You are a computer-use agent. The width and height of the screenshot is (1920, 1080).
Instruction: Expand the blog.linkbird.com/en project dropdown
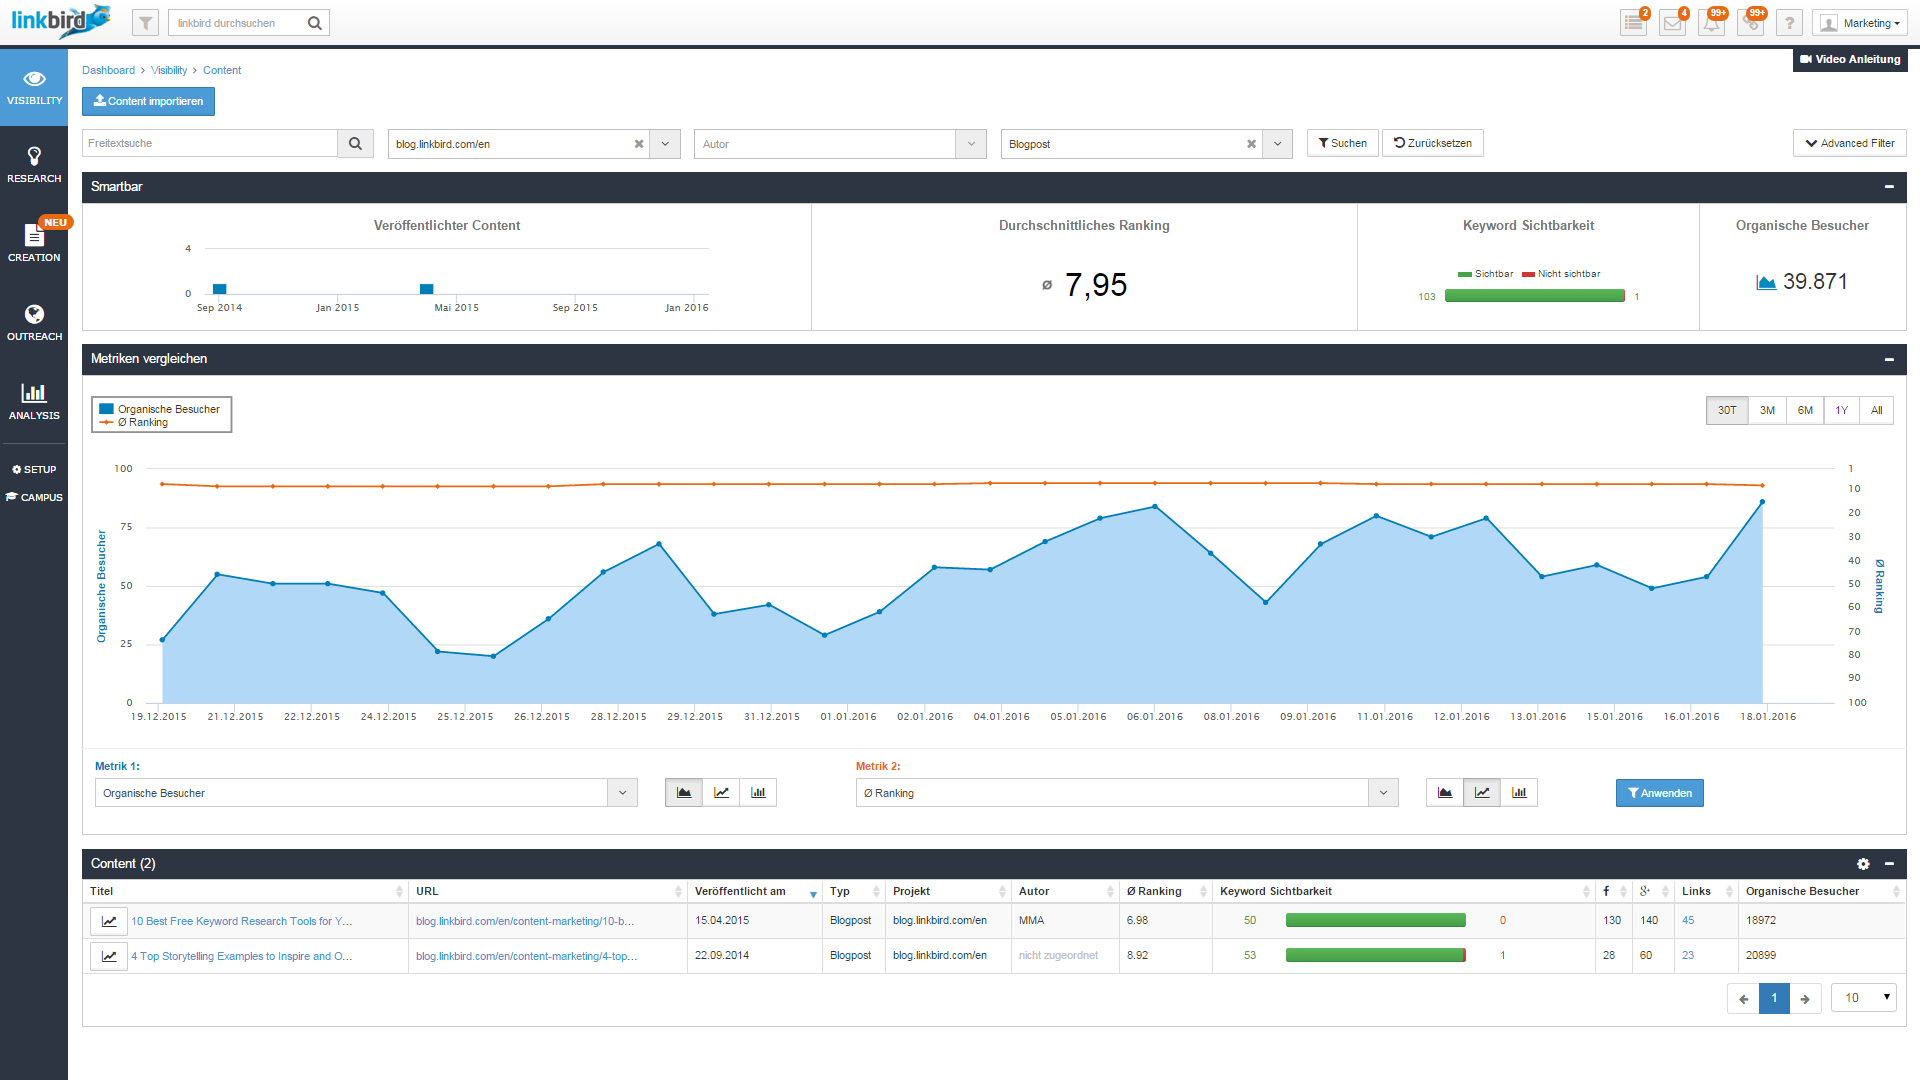coord(667,142)
